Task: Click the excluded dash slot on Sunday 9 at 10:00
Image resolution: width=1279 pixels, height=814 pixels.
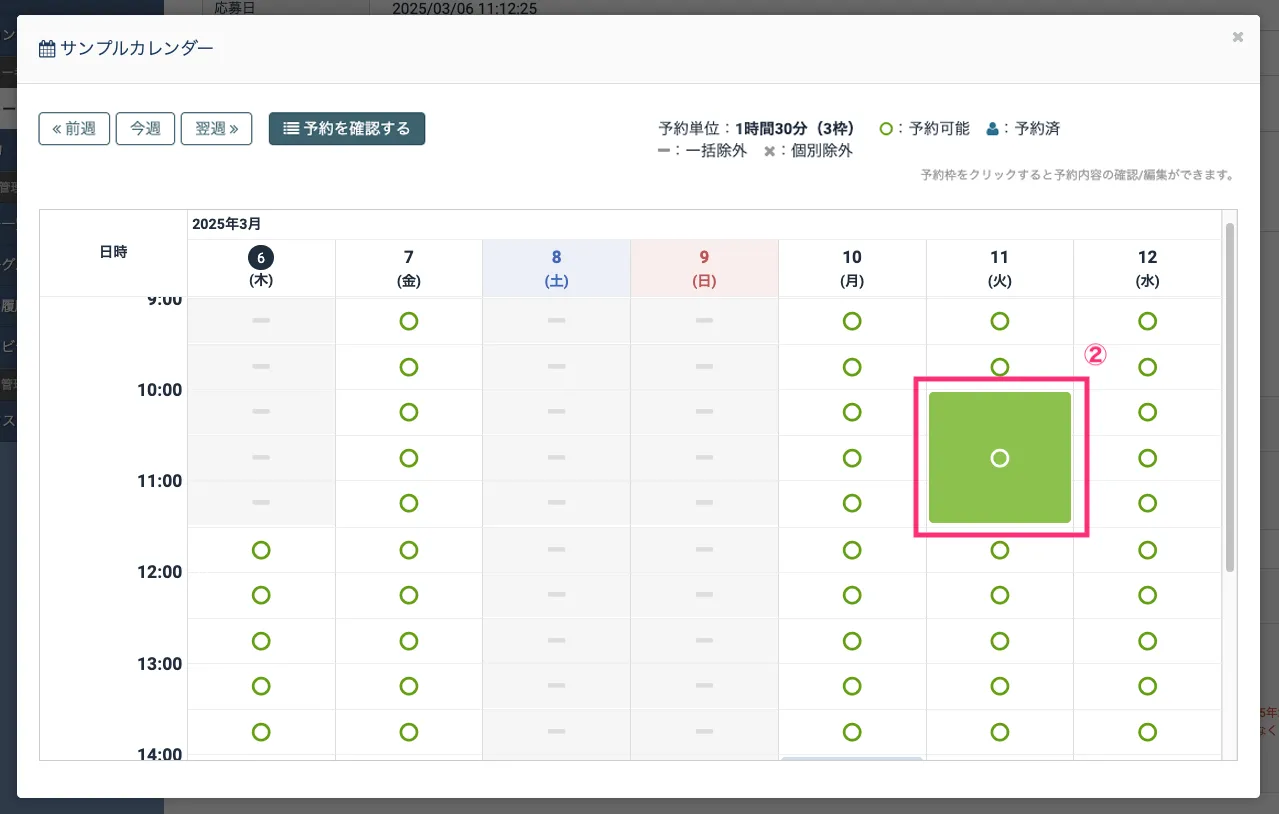Action: [704, 412]
